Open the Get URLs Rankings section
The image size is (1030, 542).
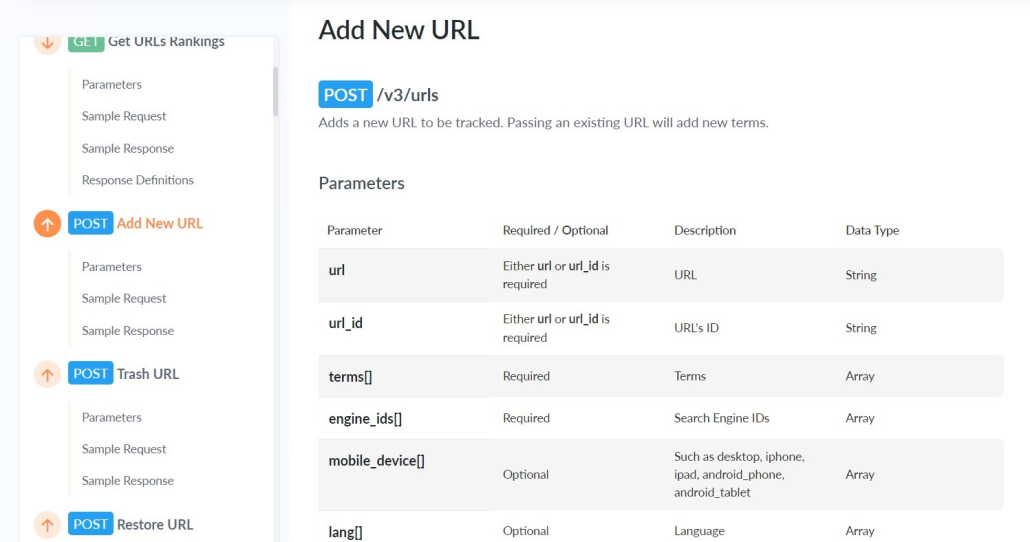coord(166,41)
